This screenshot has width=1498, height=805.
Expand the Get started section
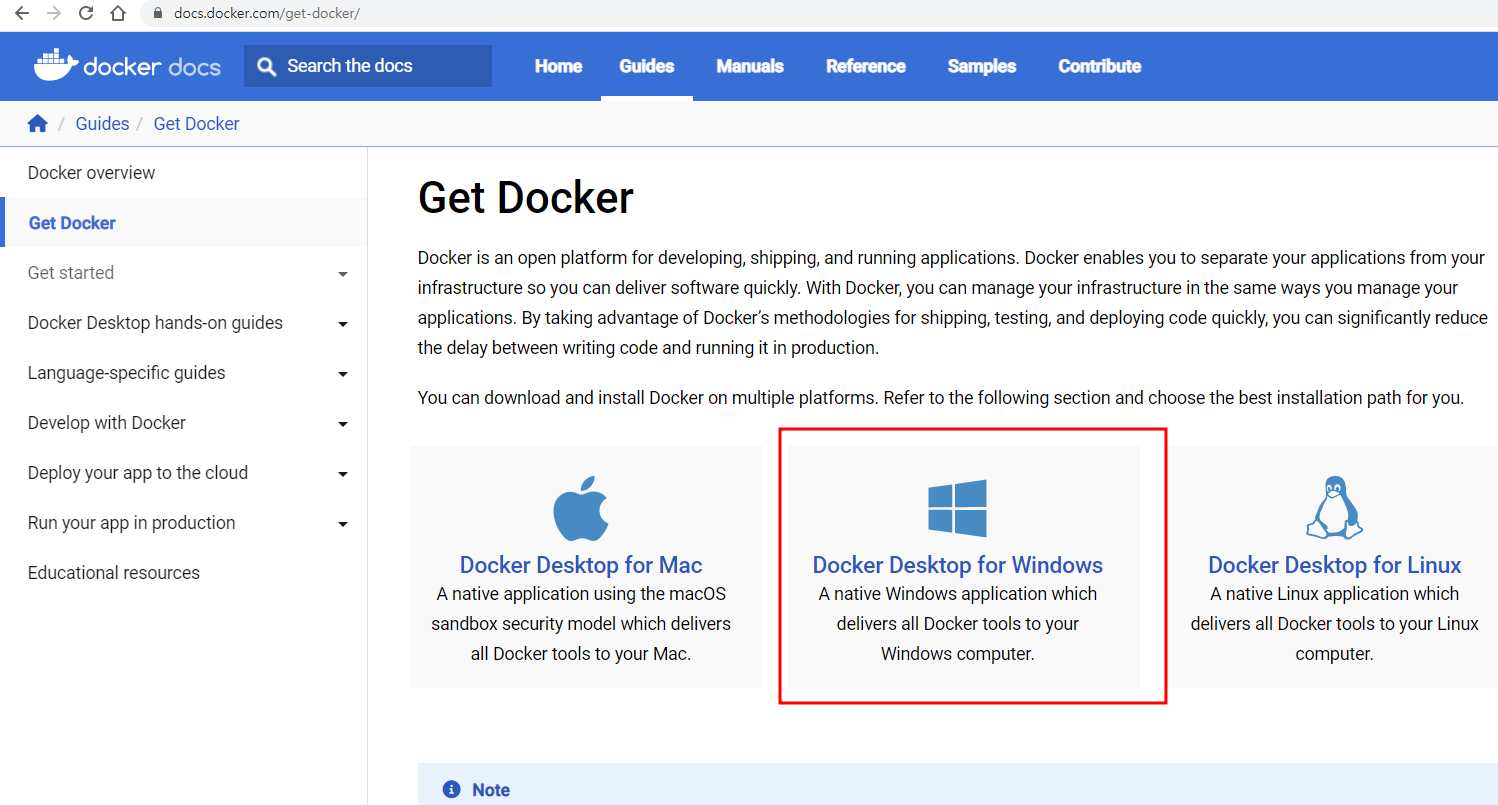pos(343,274)
